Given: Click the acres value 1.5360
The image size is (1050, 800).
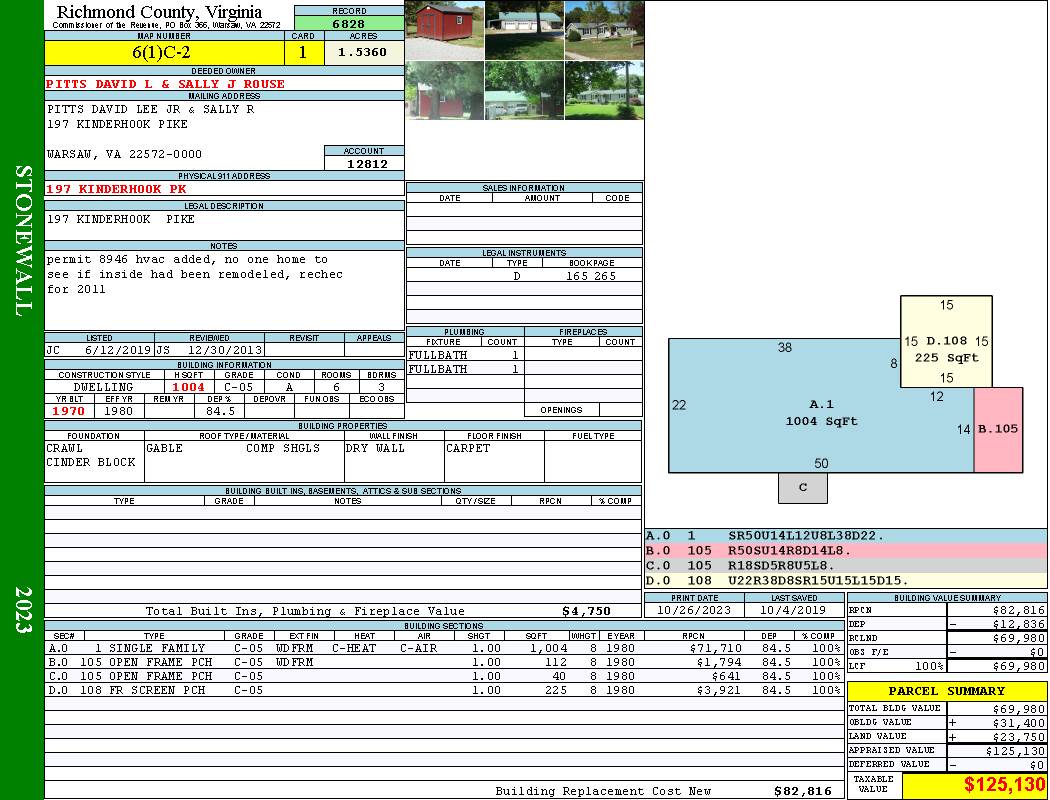Looking at the screenshot, I should (362, 52).
